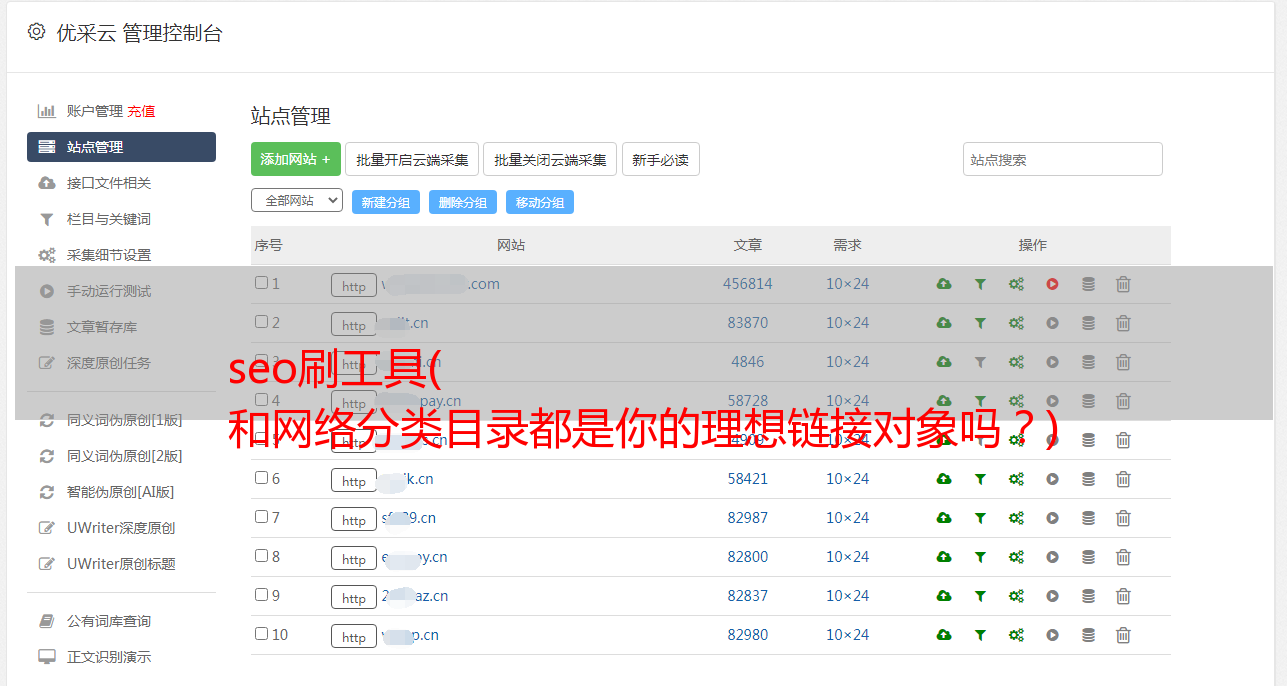Open the 新手必读 guide button
This screenshot has width=1287, height=686.
[x=660, y=159]
